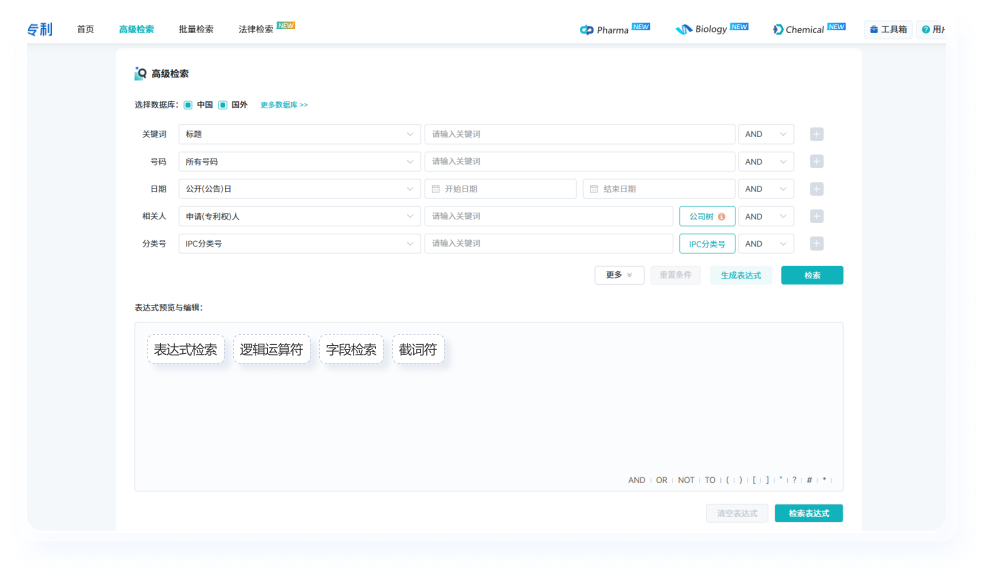
Task: Open AND operator dropdown in 相关人 row
Action: [766, 217]
